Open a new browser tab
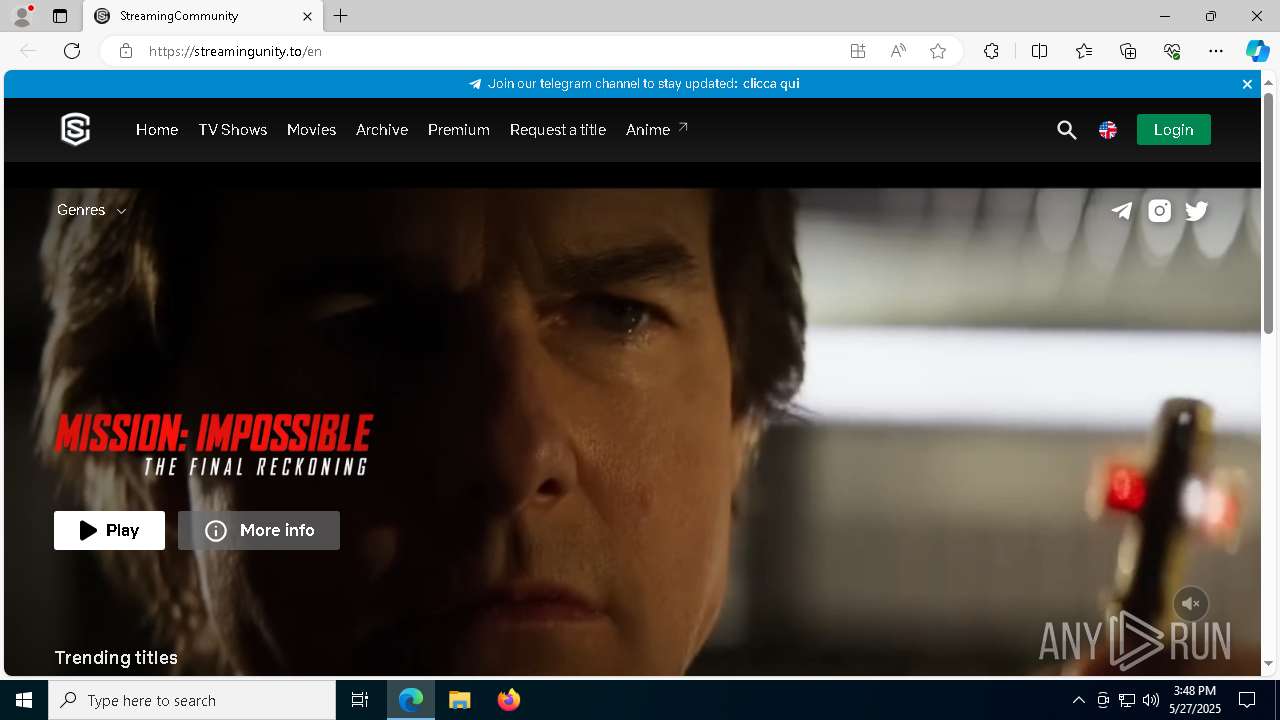Image resolution: width=1280 pixels, height=720 pixels. coord(341,16)
